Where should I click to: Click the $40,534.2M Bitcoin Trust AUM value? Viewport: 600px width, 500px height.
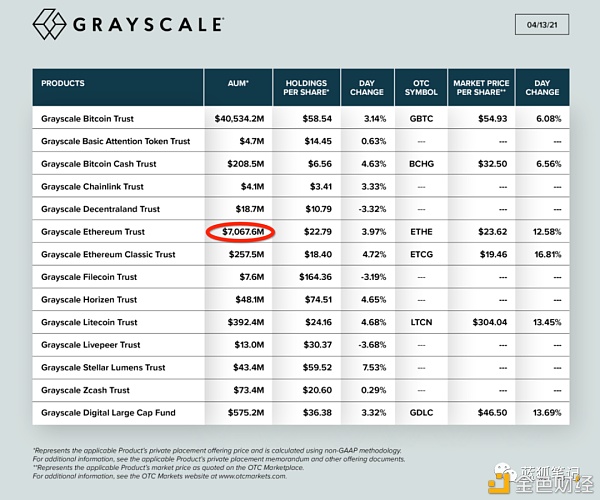tap(239, 119)
